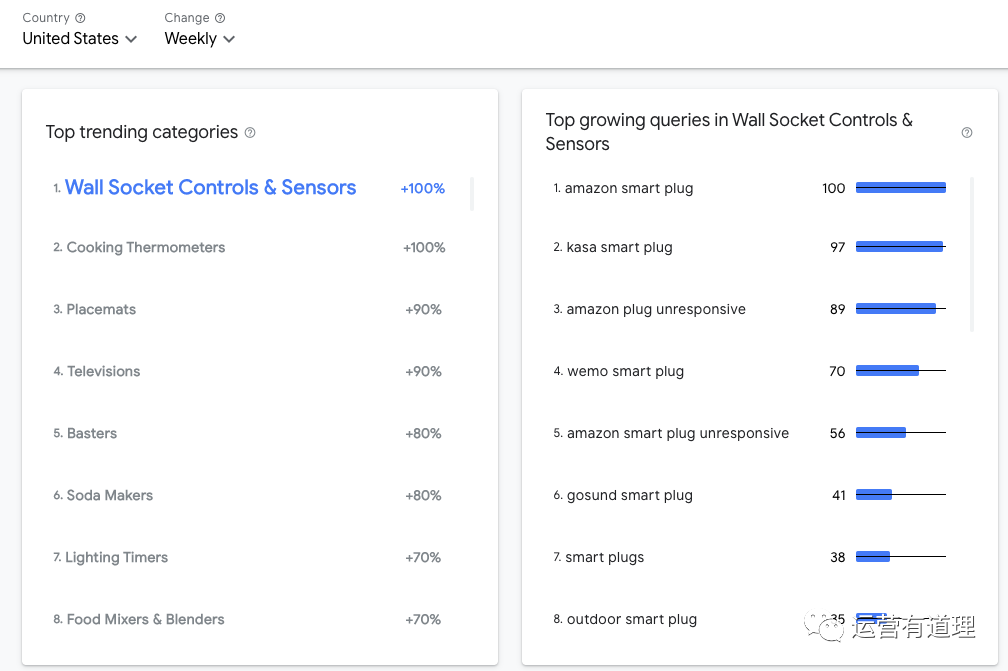
Task: Choose Food Mixers & Blenders category
Action: (x=146, y=620)
